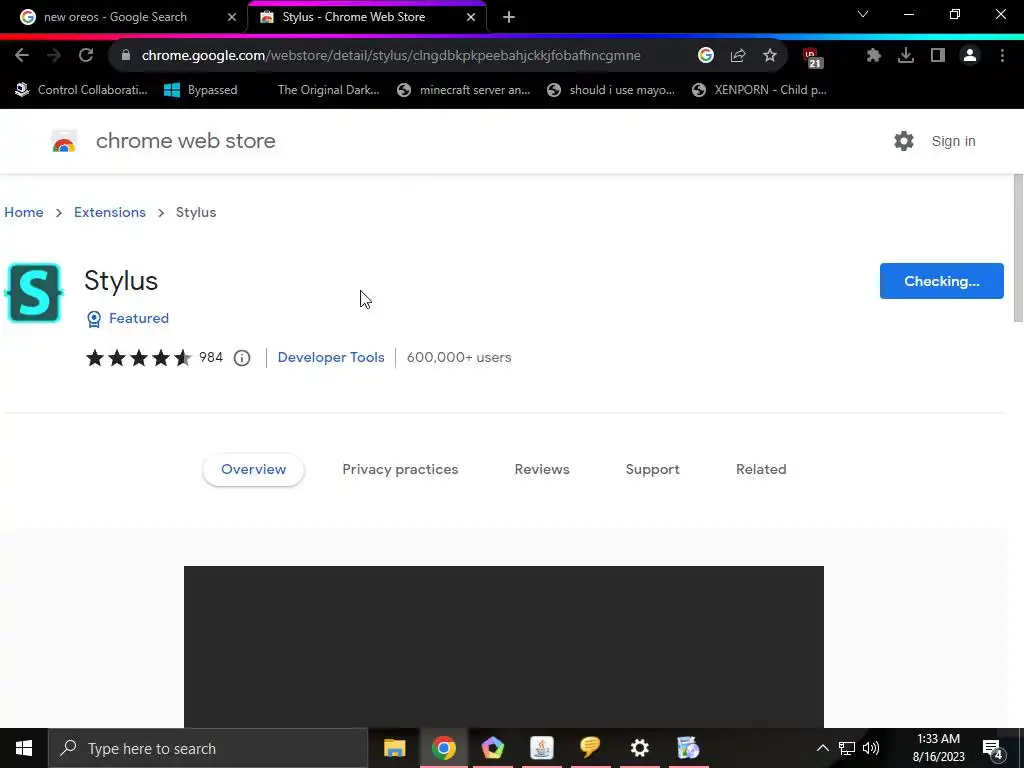Click the Sign in link

(953, 141)
